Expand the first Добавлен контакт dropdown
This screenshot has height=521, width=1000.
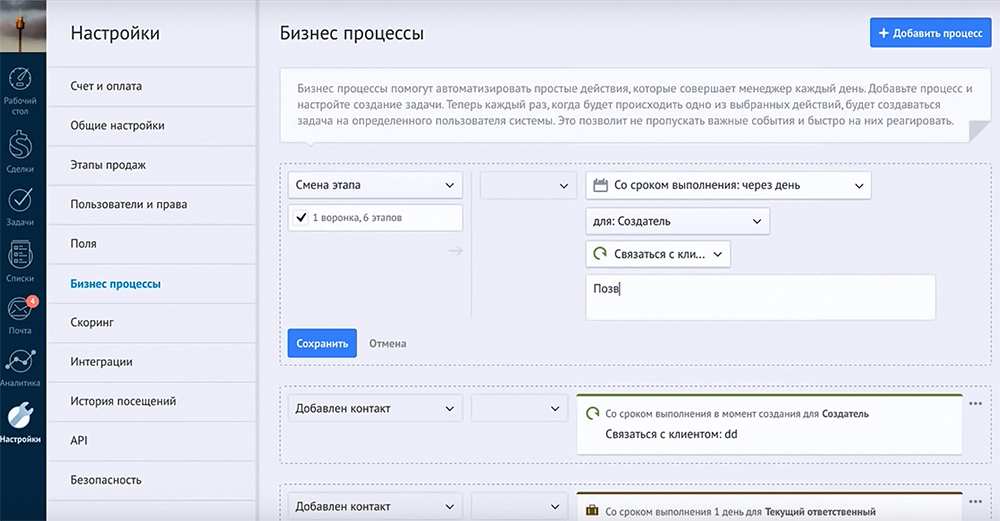click(x=375, y=408)
